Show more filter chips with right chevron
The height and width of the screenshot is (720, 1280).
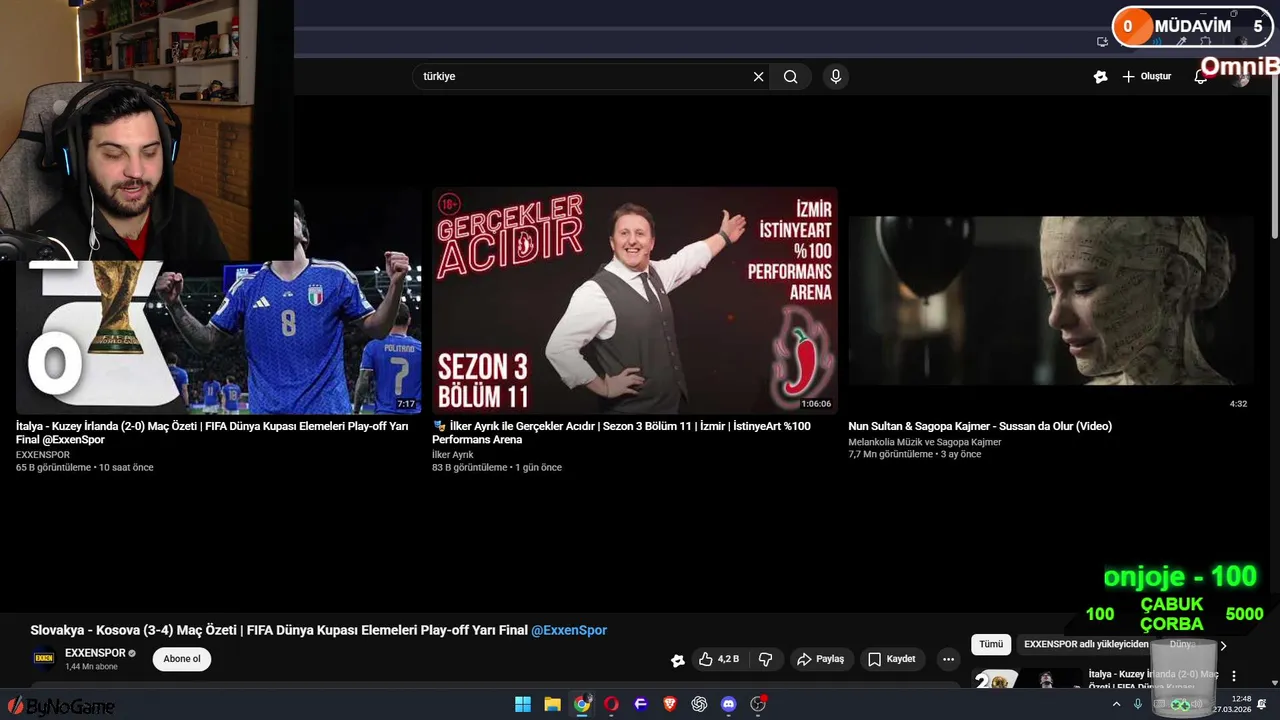pos(1223,646)
